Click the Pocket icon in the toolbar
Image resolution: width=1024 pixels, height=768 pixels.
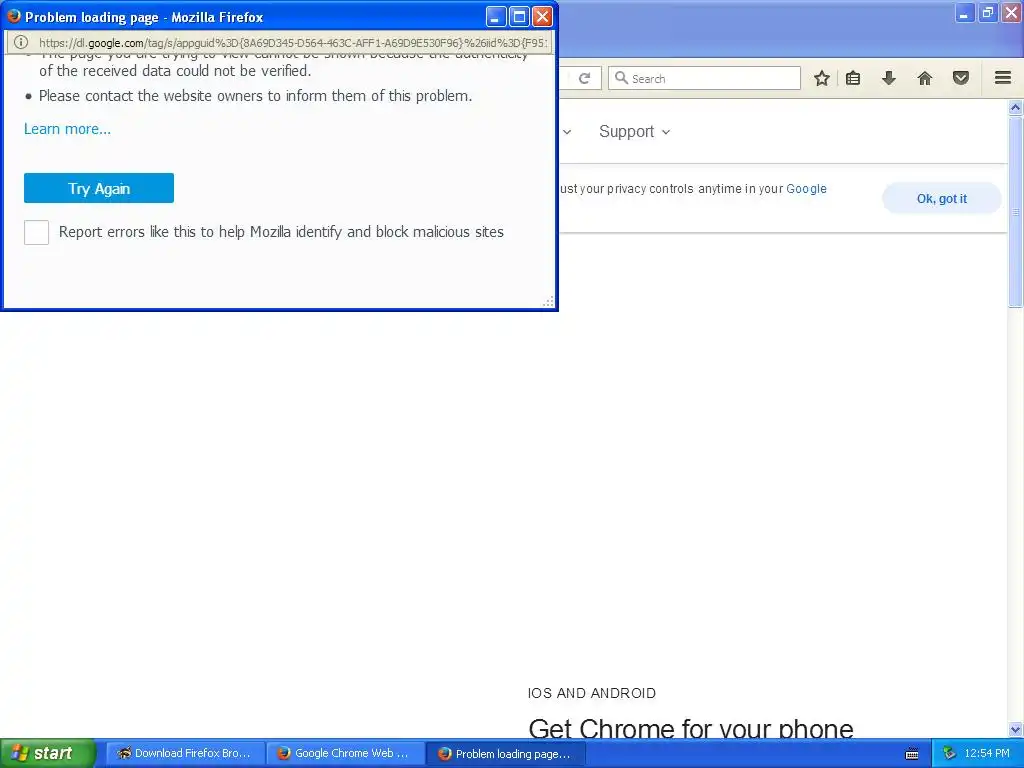point(961,78)
